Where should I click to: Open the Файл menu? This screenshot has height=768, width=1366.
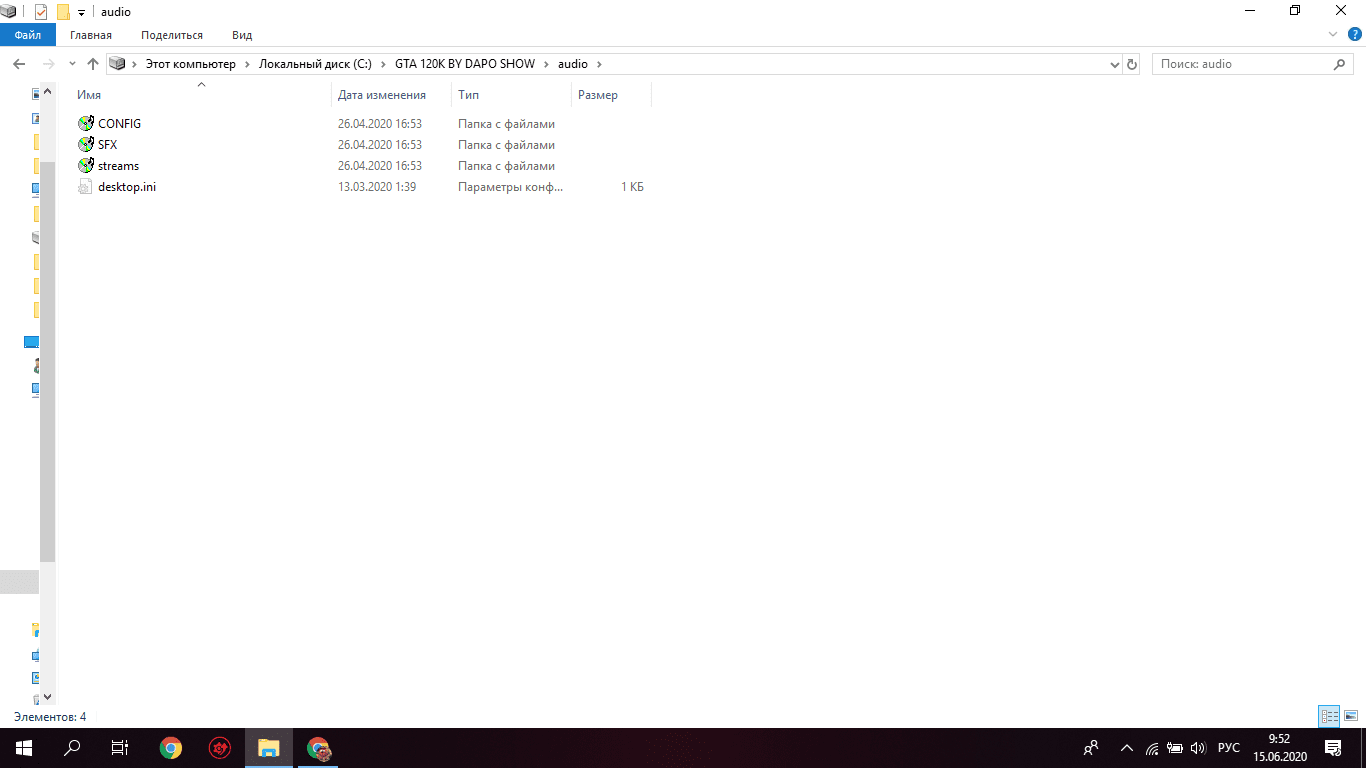click(27, 35)
